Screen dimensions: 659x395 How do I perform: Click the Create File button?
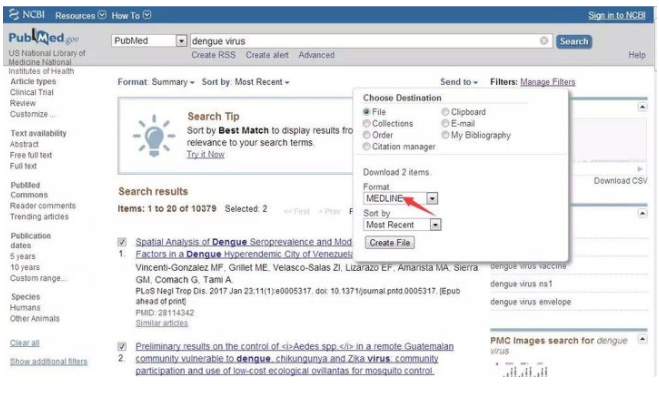[390, 243]
